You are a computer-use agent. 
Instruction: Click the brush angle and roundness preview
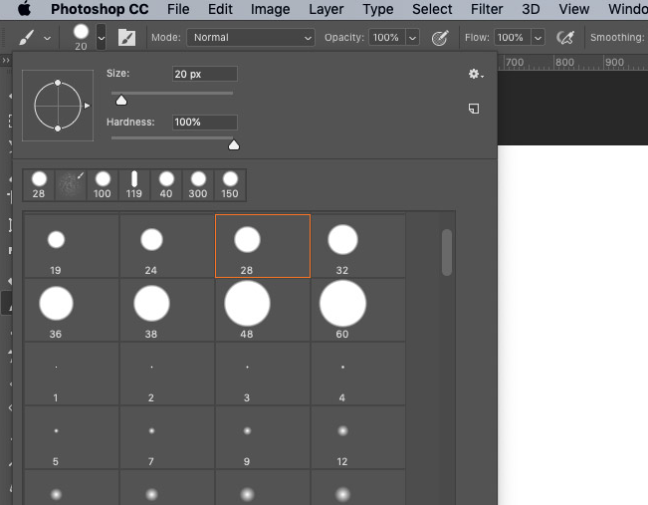coord(58,106)
